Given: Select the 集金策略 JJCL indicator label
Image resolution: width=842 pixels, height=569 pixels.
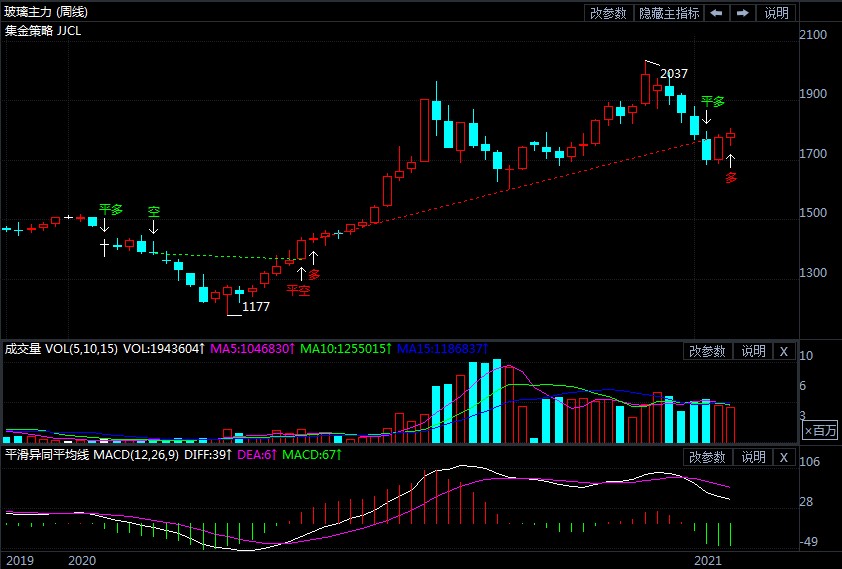Looking at the screenshot, I should click(x=43, y=31).
